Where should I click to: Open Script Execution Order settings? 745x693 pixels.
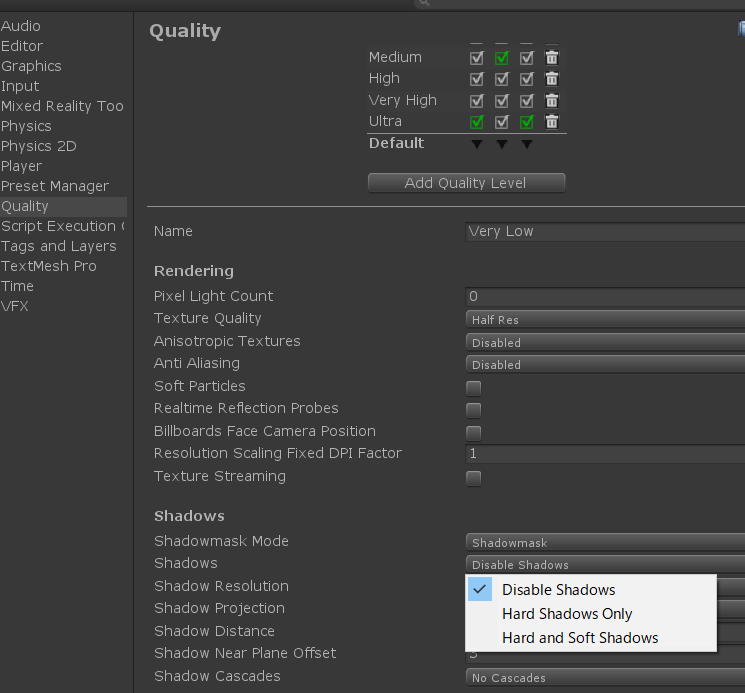click(63, 226)
